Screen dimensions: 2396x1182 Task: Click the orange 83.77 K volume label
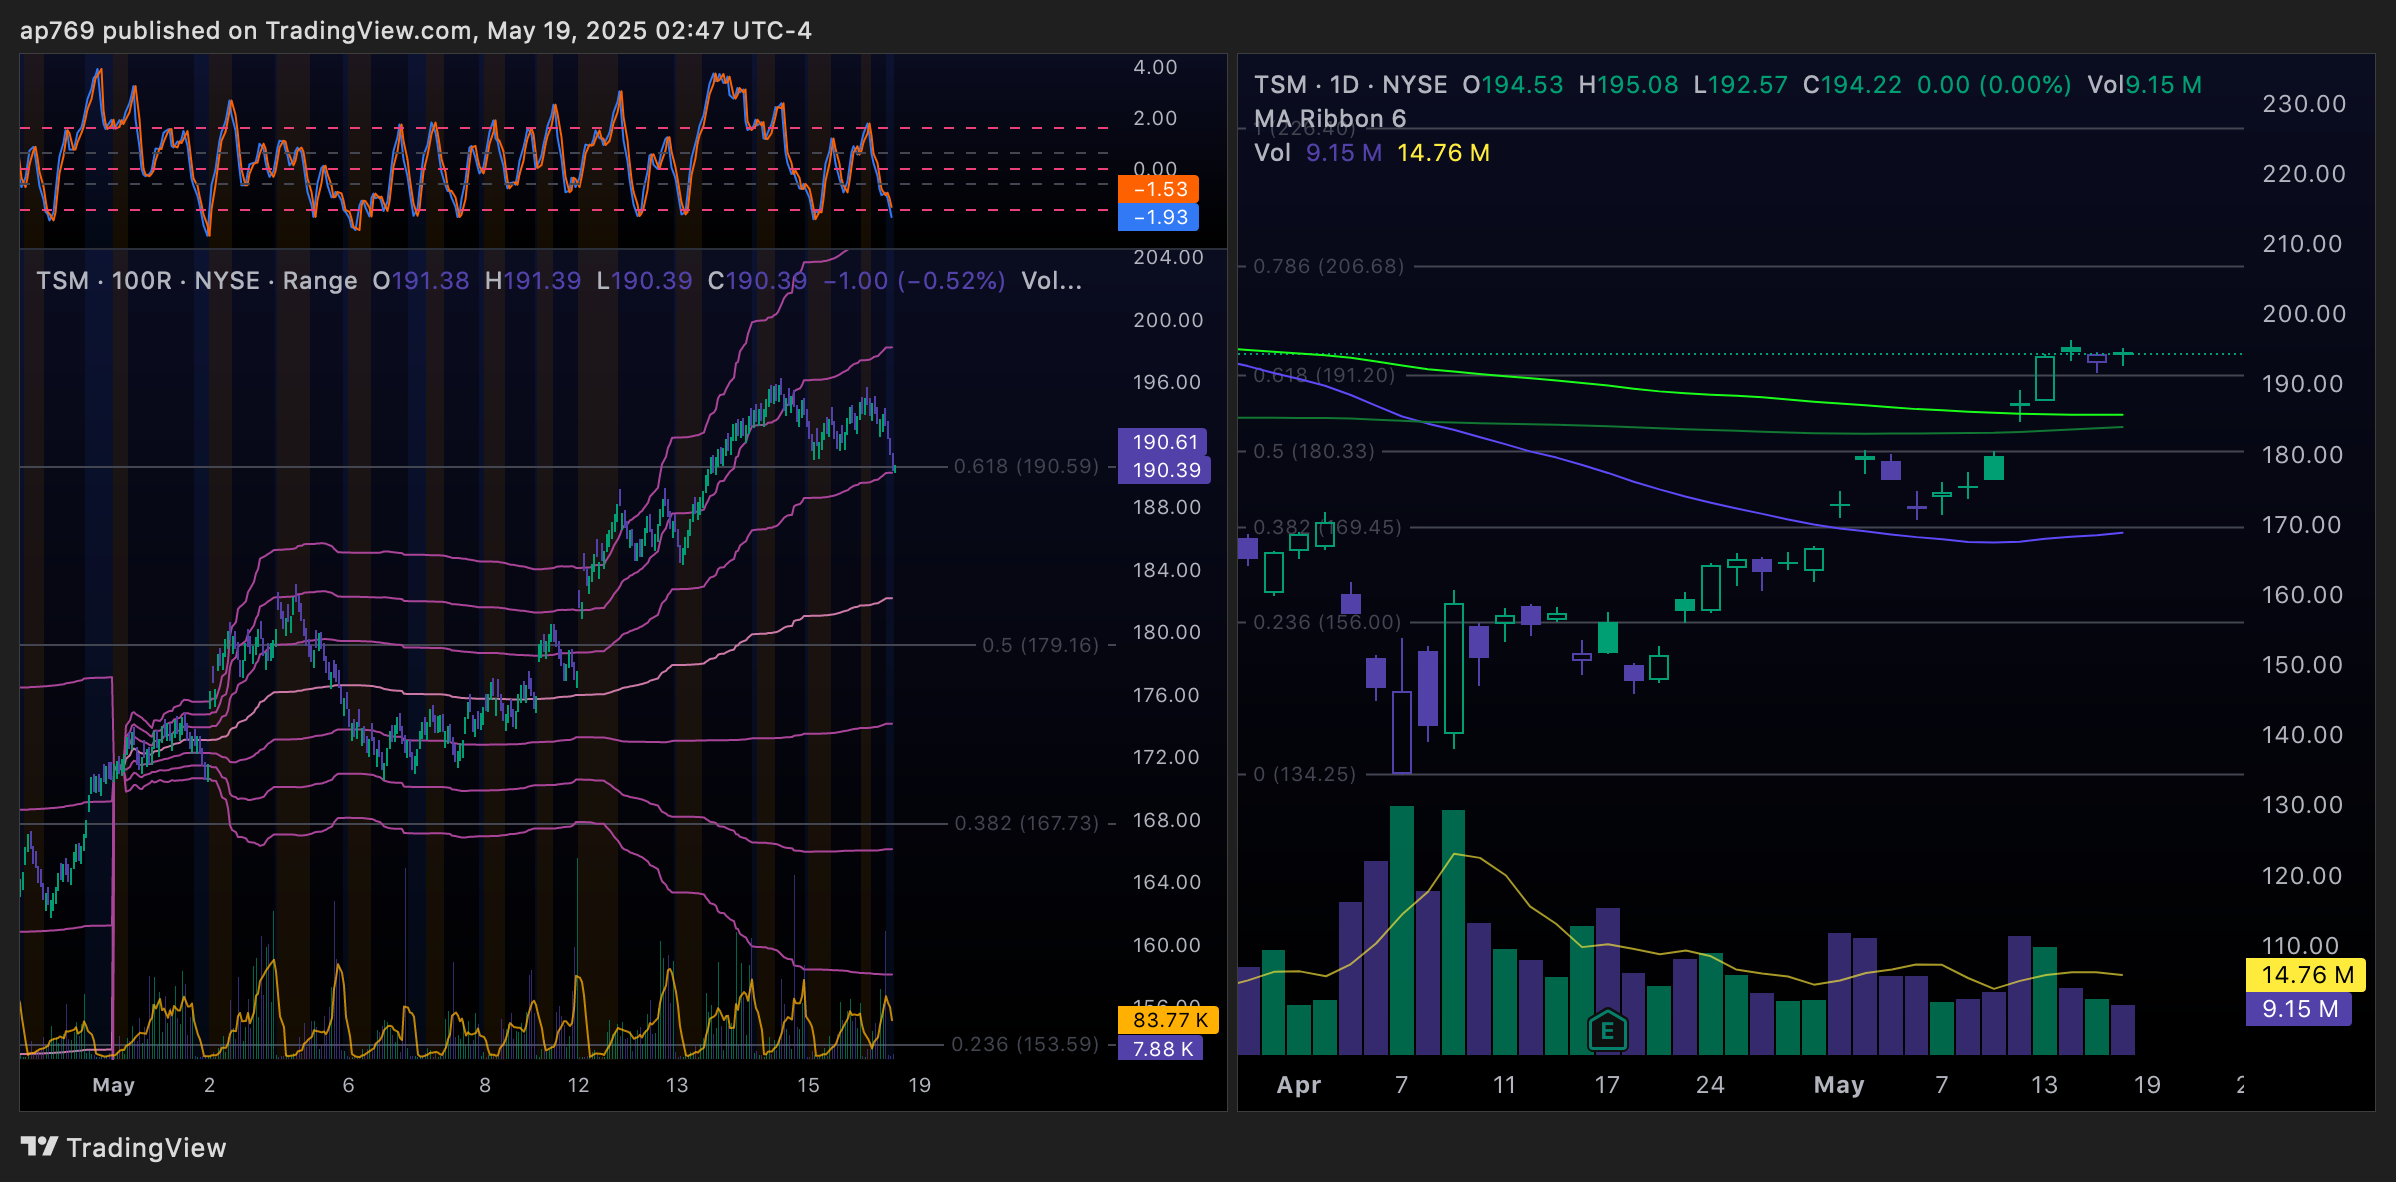pyautogui.click(x=1168, y=1020)
